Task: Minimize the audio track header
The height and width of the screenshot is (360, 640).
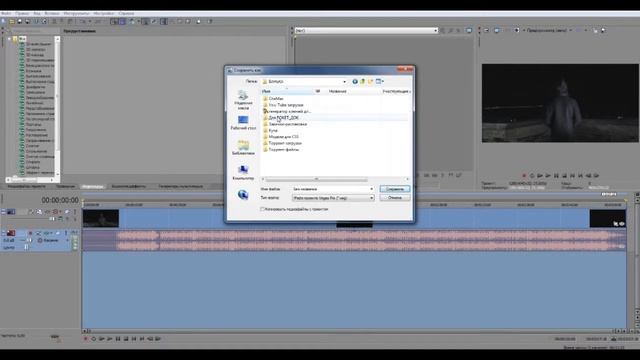Action: pos(3,233)
